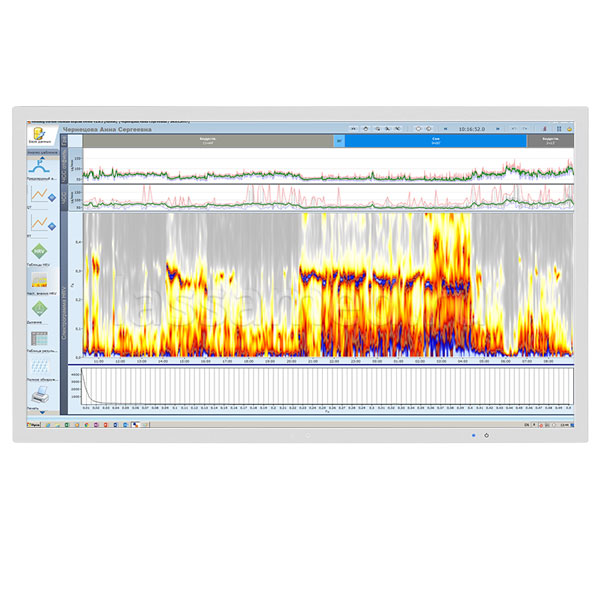Open the results table icon in sidebar
Image resolution: width=600 pixels, height=600 pixels.
pos(39,339)
